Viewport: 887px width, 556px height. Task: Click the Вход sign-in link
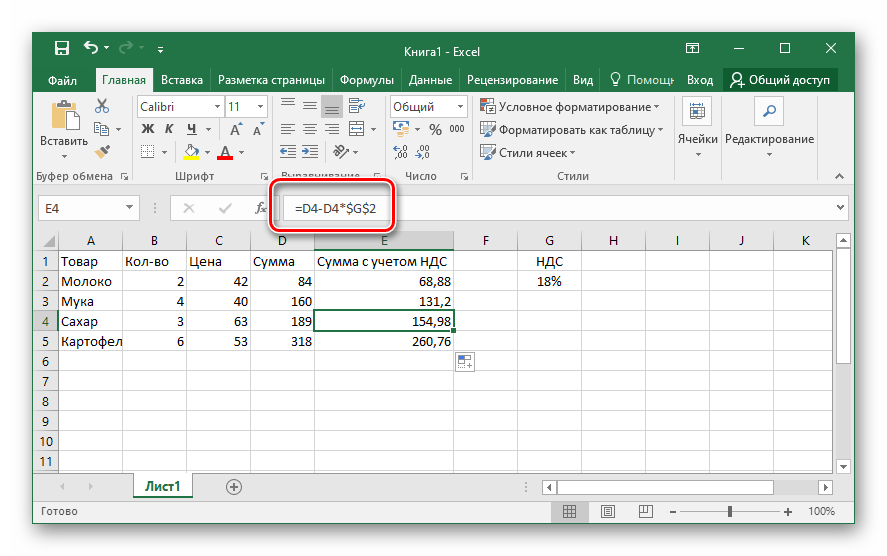700,80
